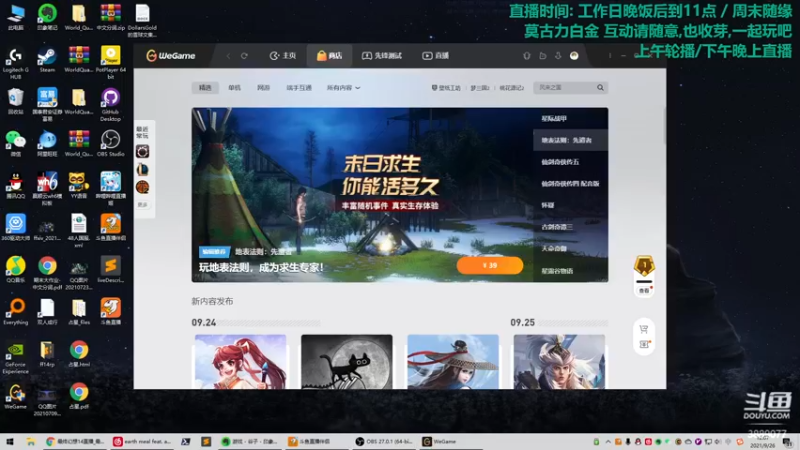Click 更多 under recently played
This screenshot has height=450, width=800.
[x=142, y=205]
